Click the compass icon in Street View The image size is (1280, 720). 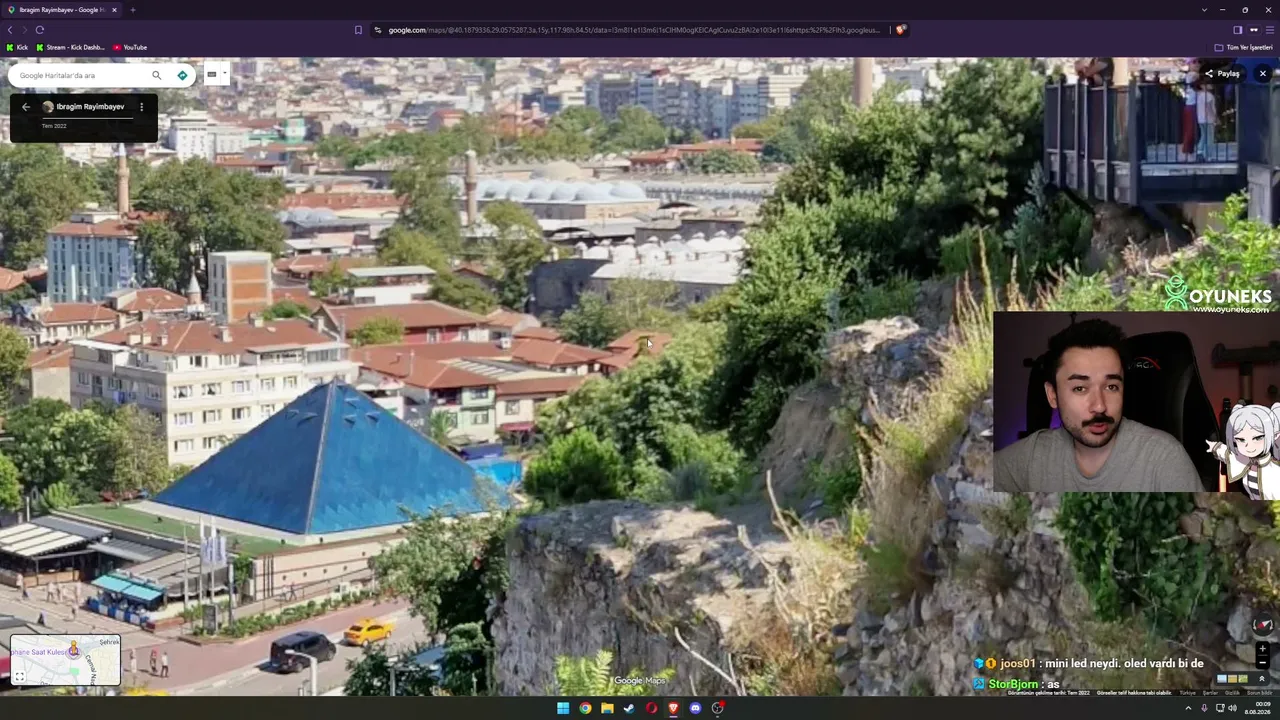click(x=1263, y=625)
